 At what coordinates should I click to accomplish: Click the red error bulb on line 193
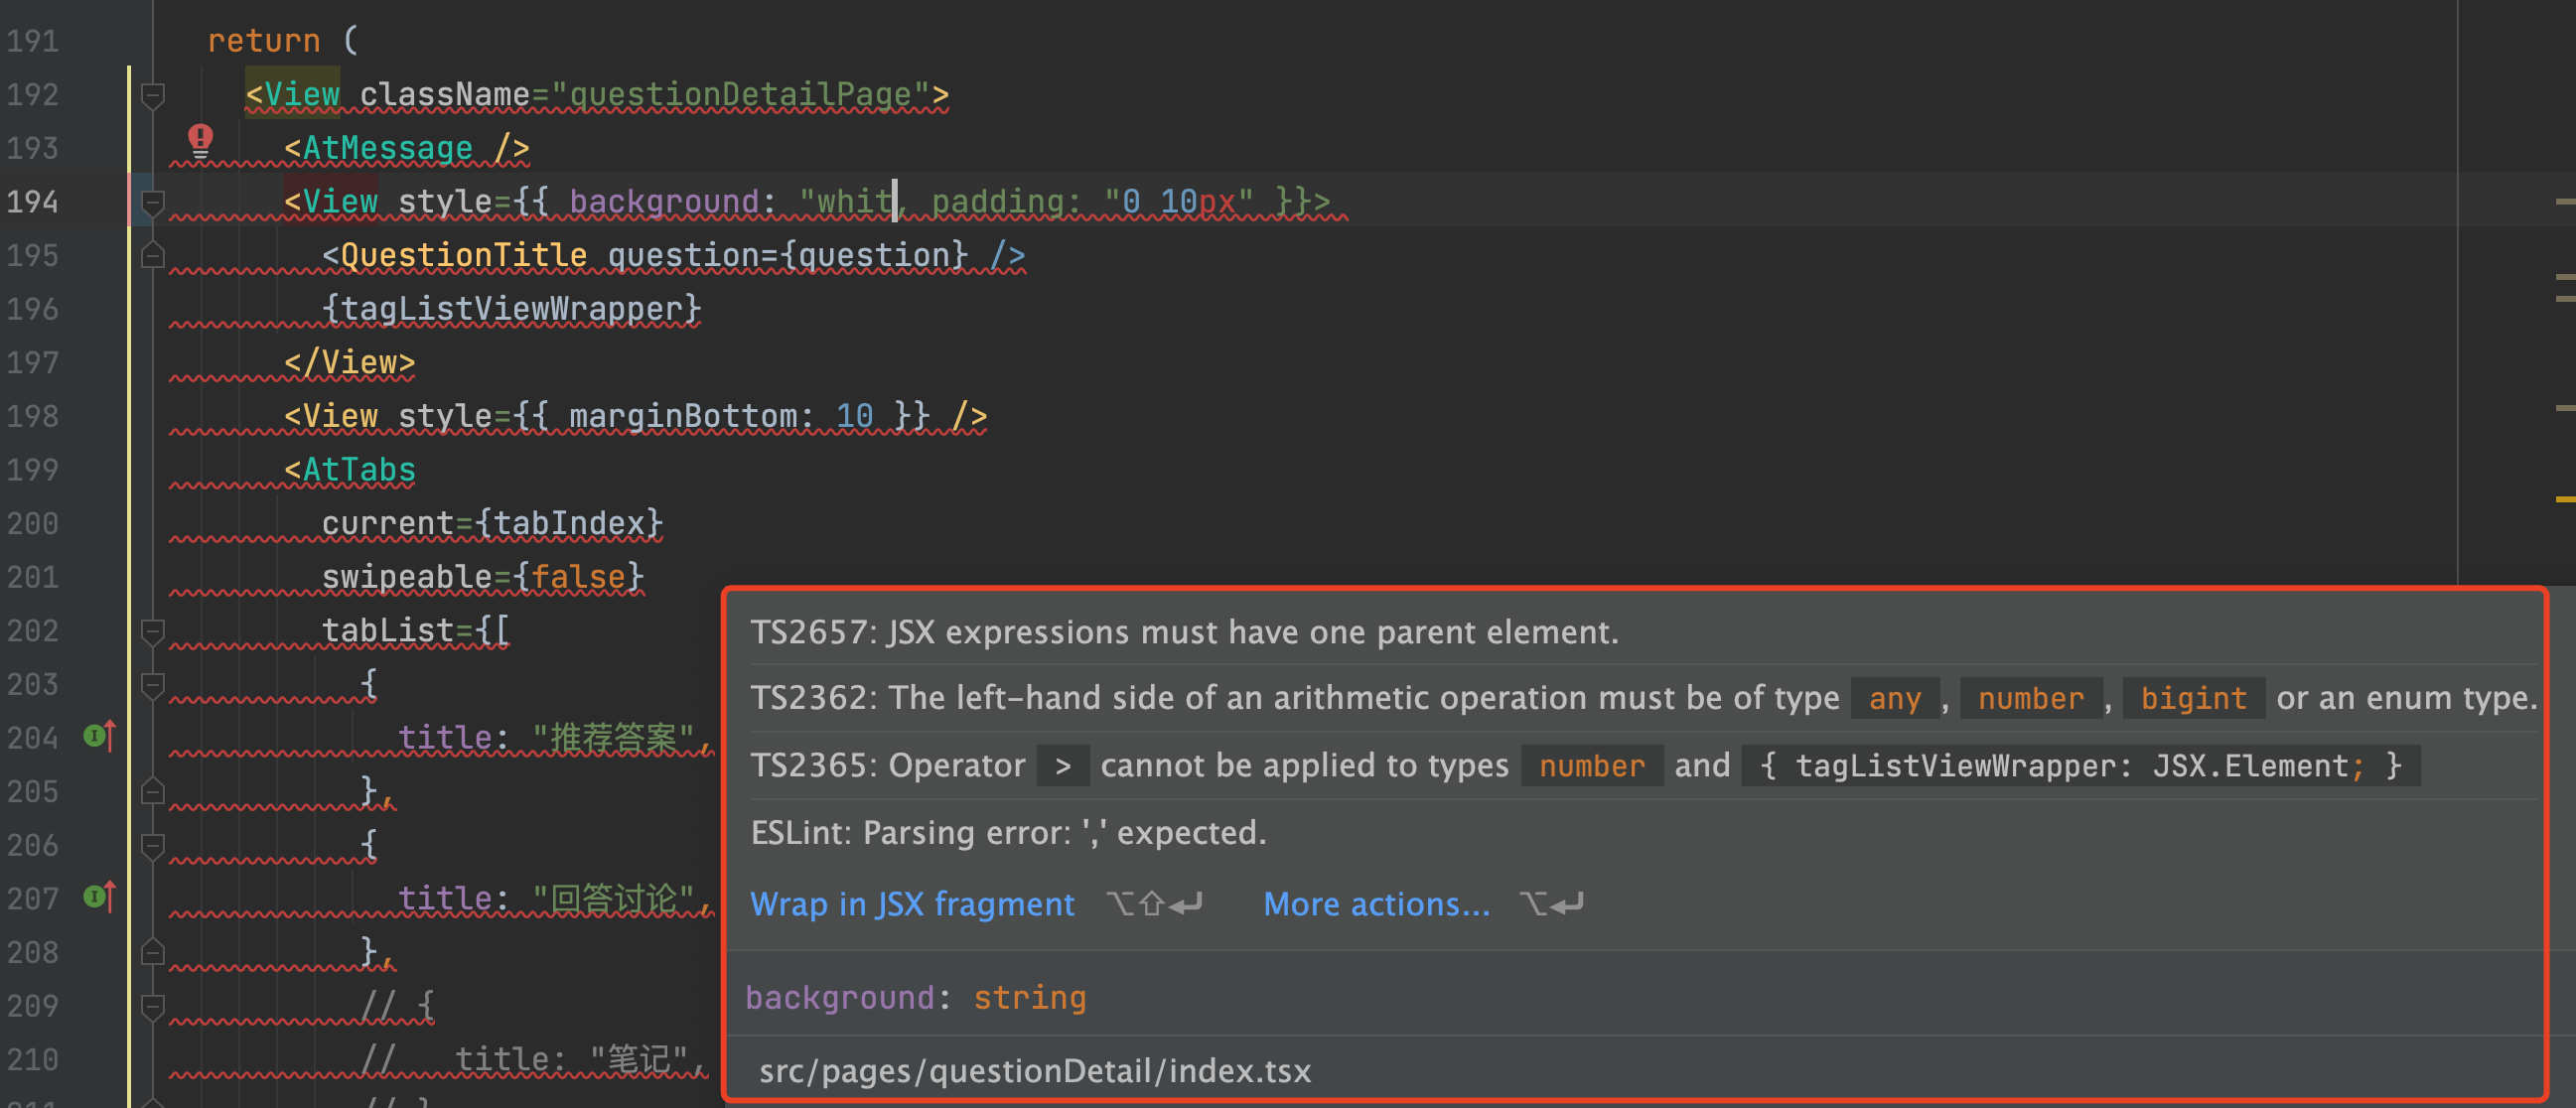pyautogui.click(x=200, y=139)
